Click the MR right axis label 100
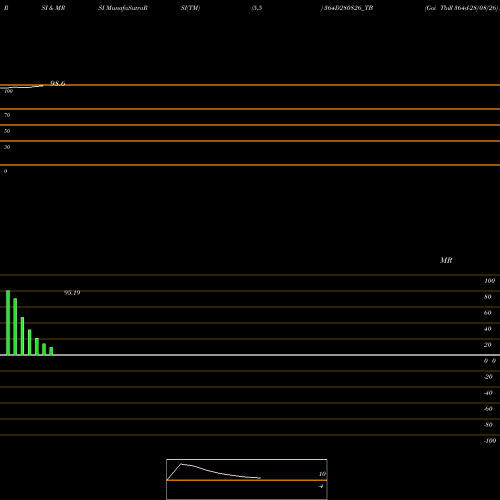 pos(490,281)
